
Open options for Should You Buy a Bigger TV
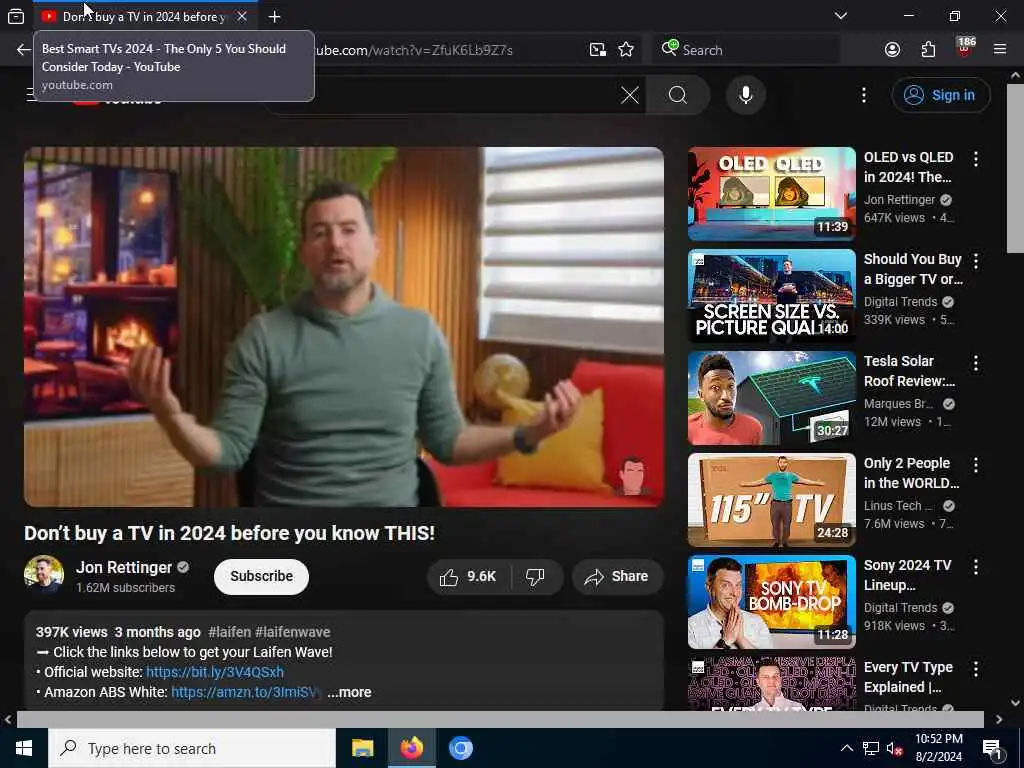976,261
